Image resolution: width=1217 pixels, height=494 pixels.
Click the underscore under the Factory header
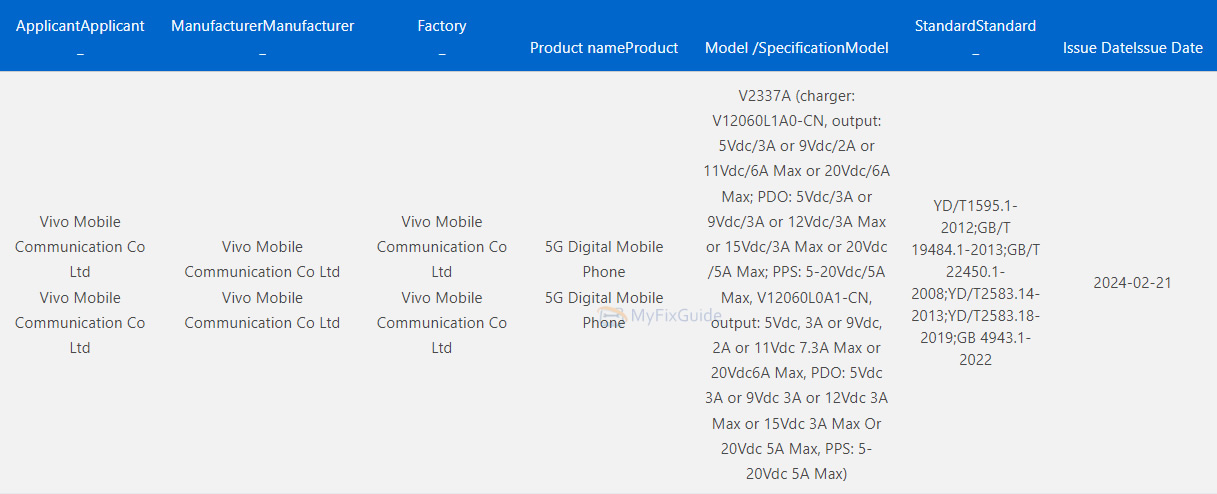pyautogui.click(x=441, y=51)
